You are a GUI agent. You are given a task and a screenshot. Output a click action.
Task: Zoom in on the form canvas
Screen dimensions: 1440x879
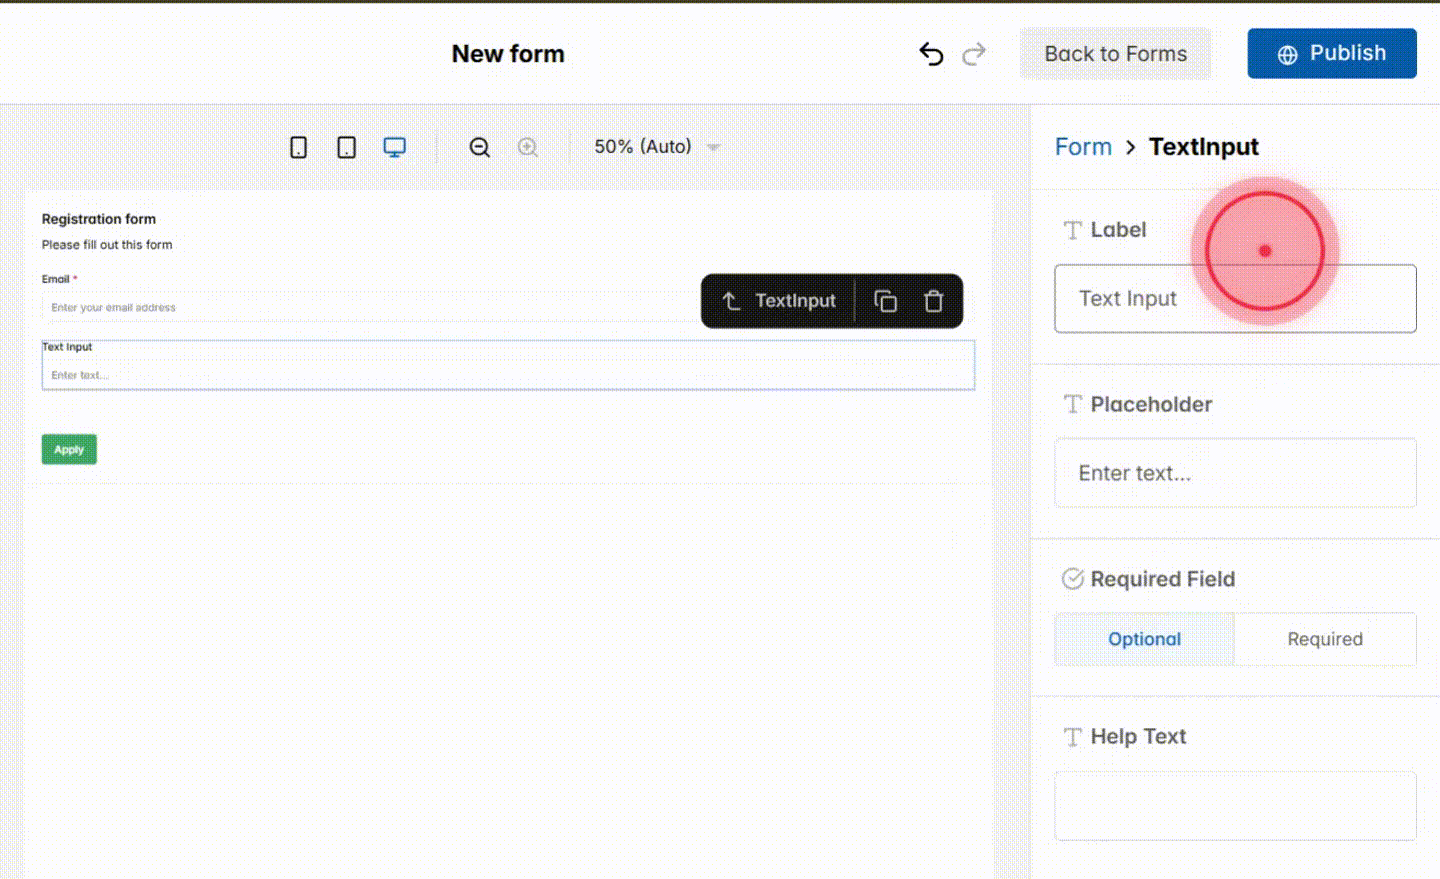(529, 146)
